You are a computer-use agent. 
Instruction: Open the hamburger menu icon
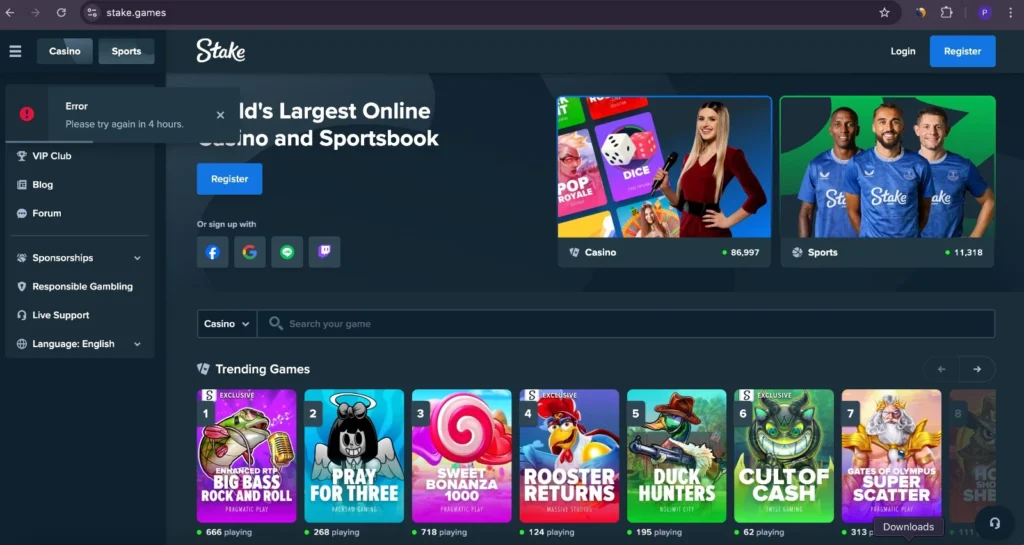[15, 51]
